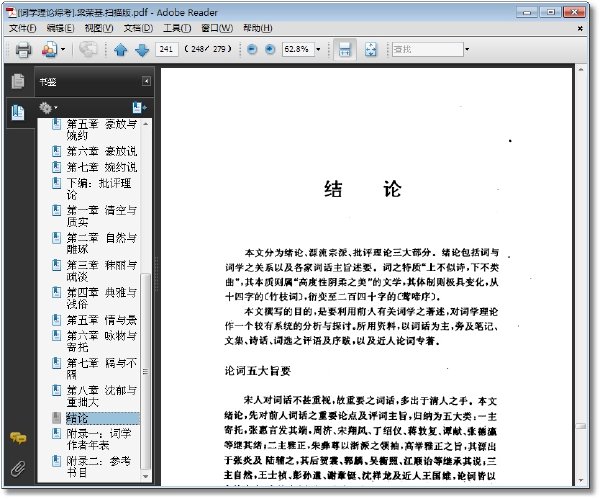Click the page number field showing 241
Viewport: 600px width, 499px height.
click(166, 49)
